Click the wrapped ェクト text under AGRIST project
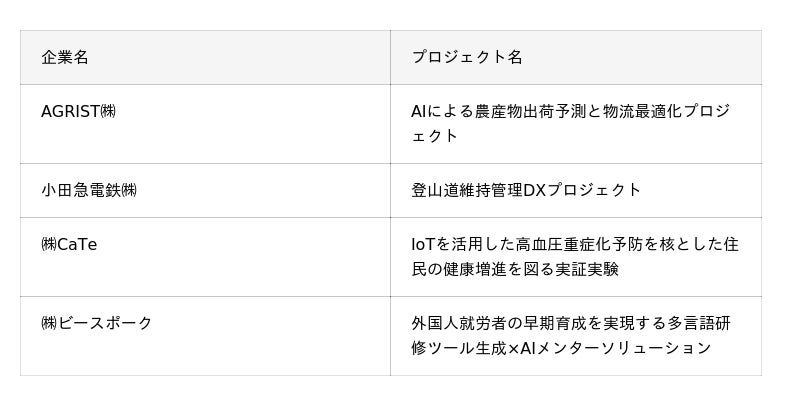The width and height of the screenshot is (800, 406). click(435, 136)
